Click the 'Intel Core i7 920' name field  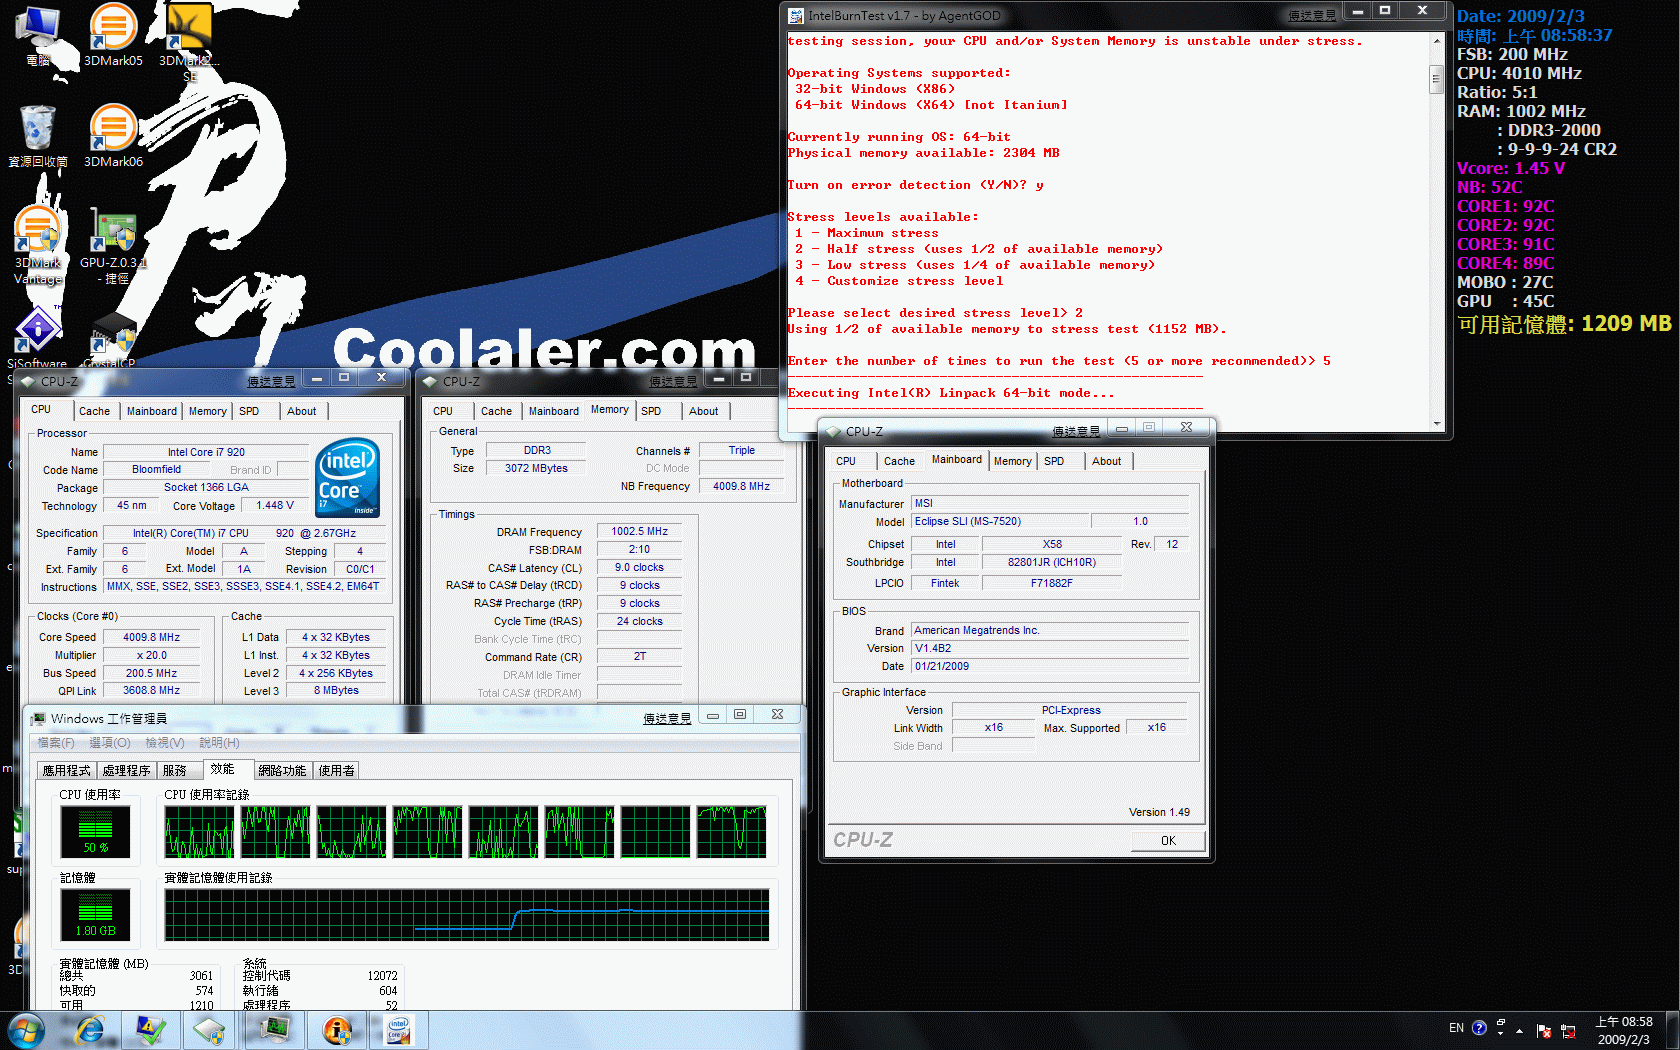[x=206, y=452]
